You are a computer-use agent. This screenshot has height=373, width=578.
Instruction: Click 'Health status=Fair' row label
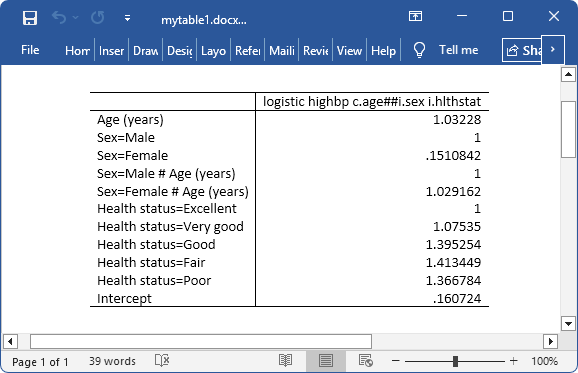click(x=151, y=263)
